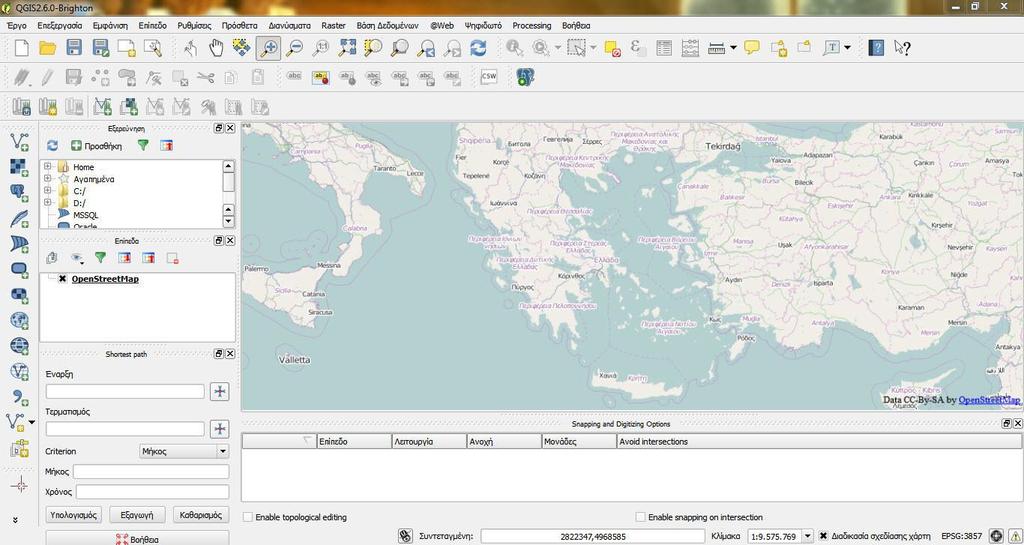This screenshot has width=1024, height=545.
Task: Add a SpatiaLite layer feather icon
Action: [20, 218]
